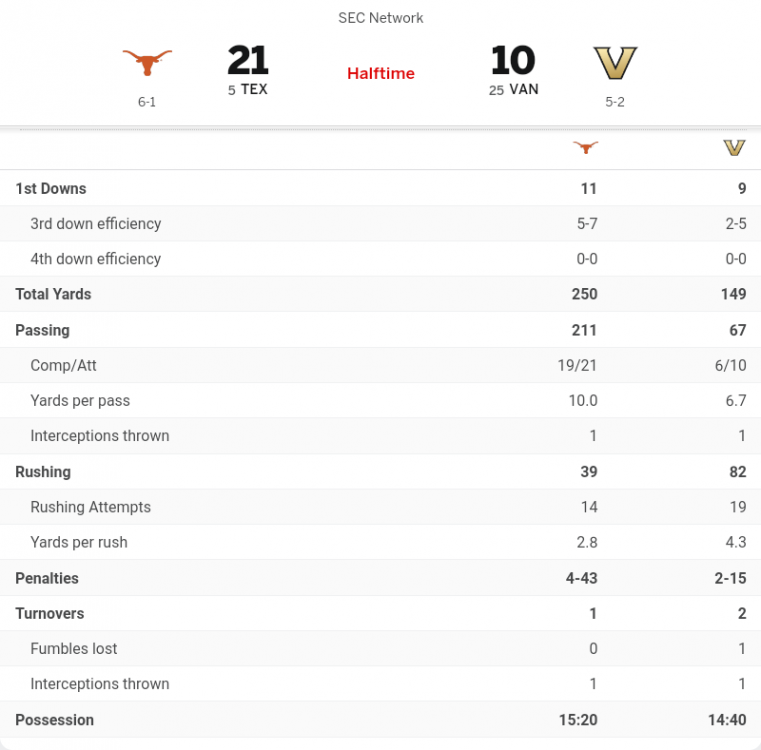Select the Possession row label

(55, 720)
